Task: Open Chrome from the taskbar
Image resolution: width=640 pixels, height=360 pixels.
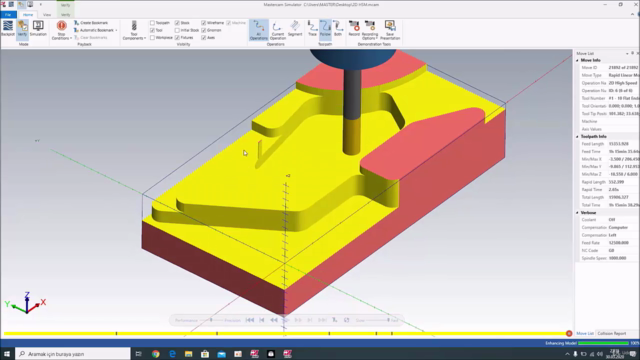Action: coord(156,354)
